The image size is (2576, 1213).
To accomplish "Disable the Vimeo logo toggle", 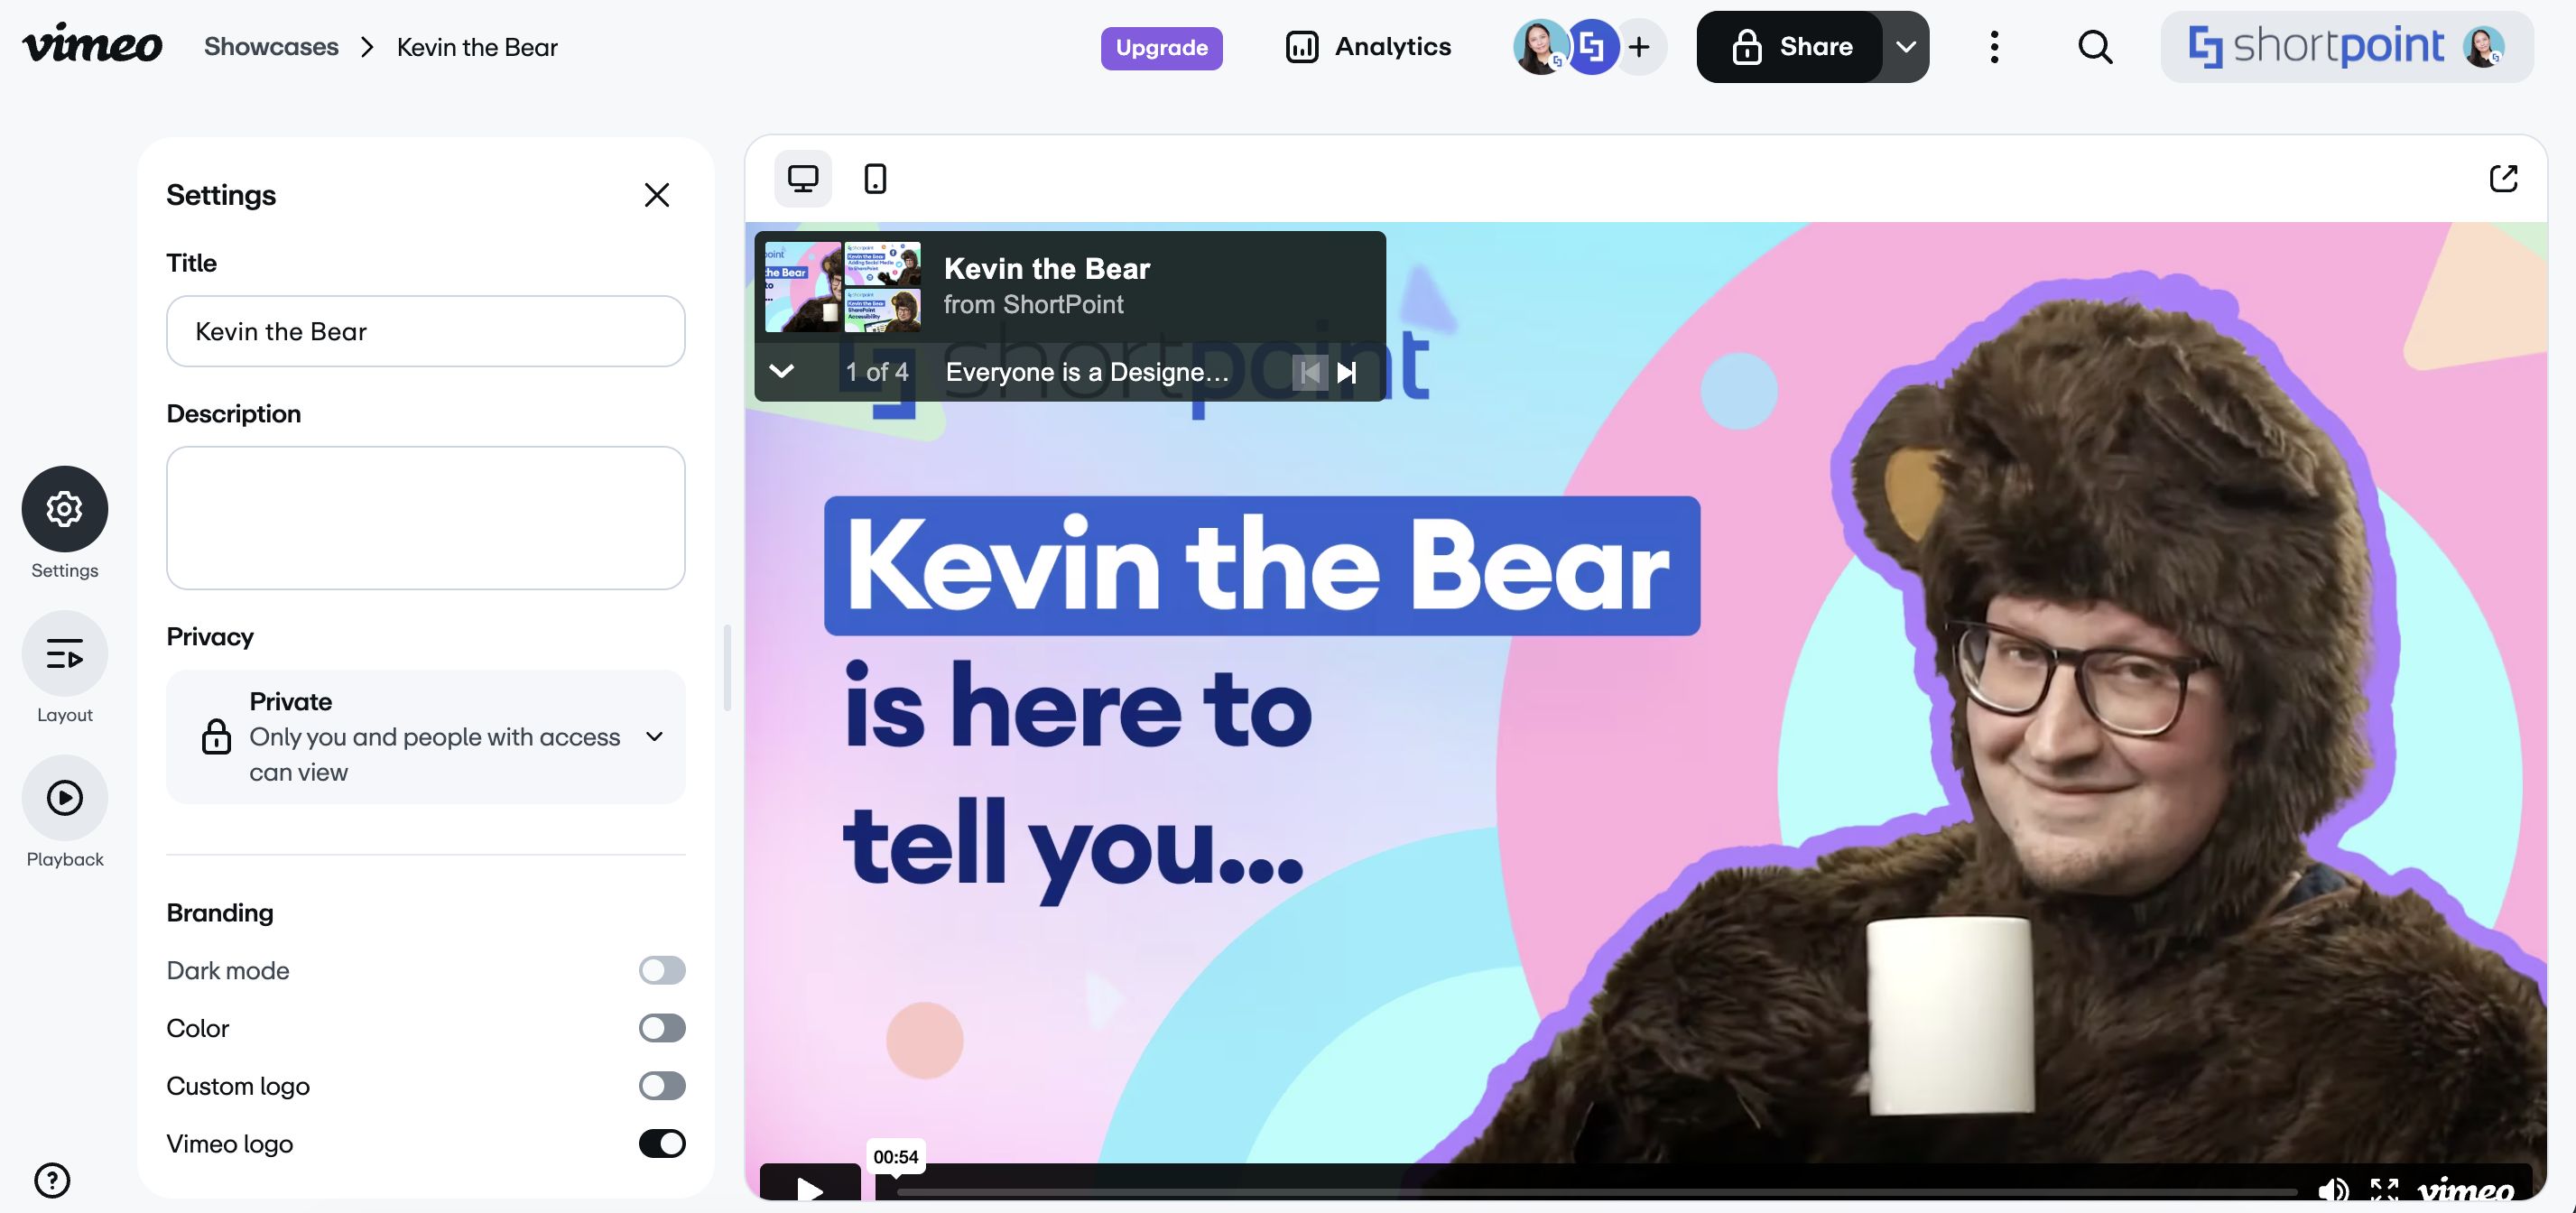I will [x=663, y=1143].
